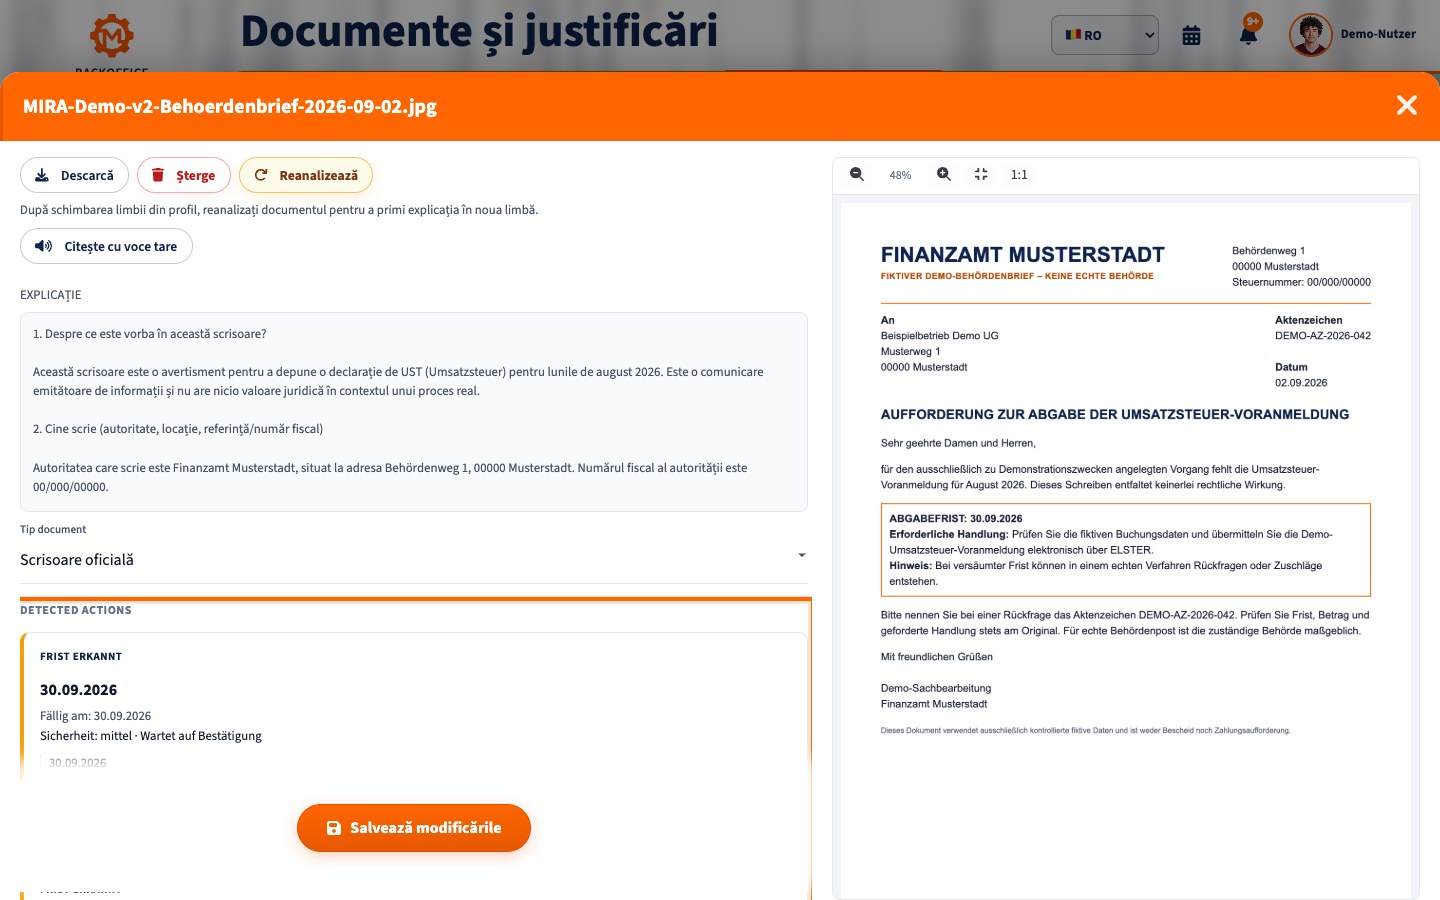
Task: Click the DETECTED ACTIONS heading
Action: click(76, 610)
